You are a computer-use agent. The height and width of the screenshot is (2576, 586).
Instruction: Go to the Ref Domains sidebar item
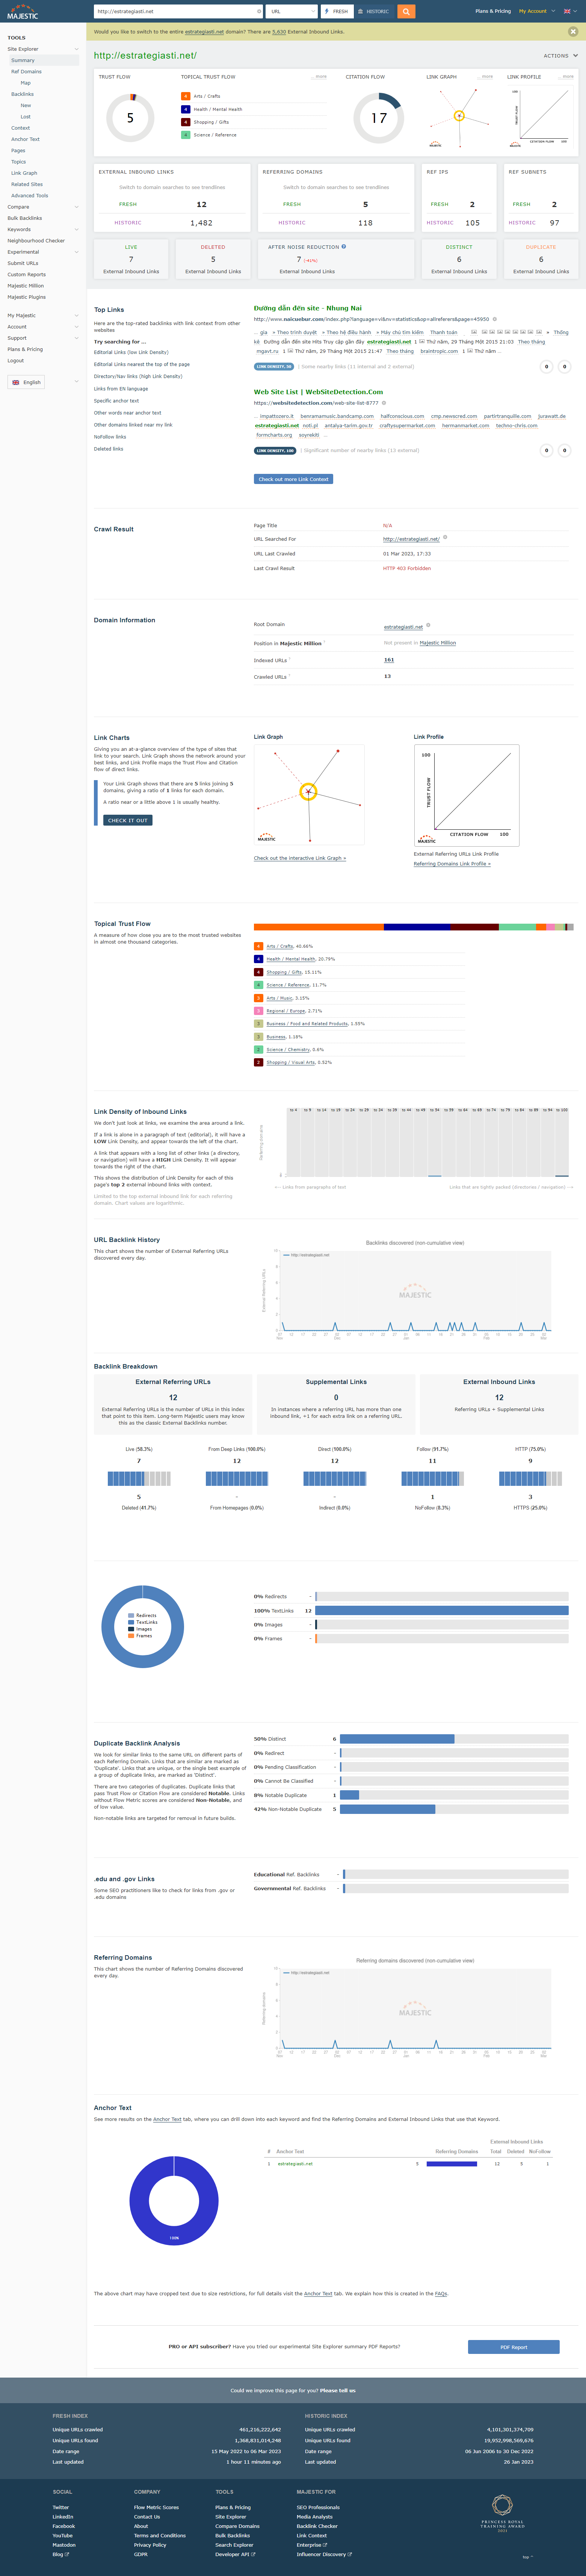click(26, 72)
